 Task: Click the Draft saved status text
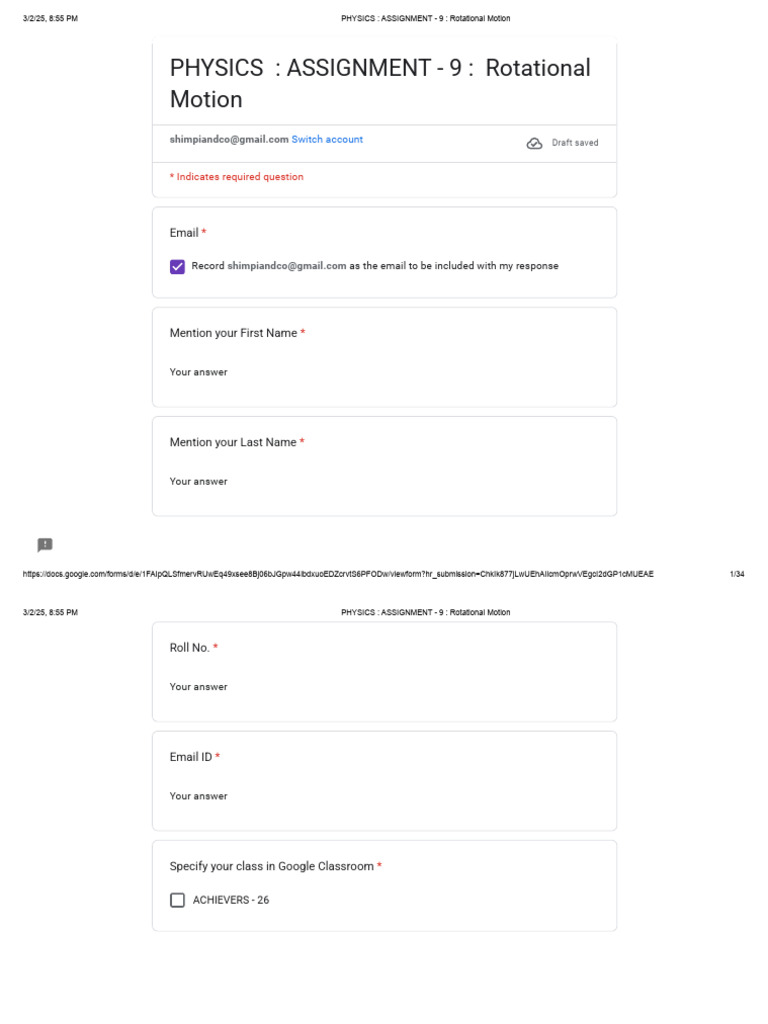point(575,143)
